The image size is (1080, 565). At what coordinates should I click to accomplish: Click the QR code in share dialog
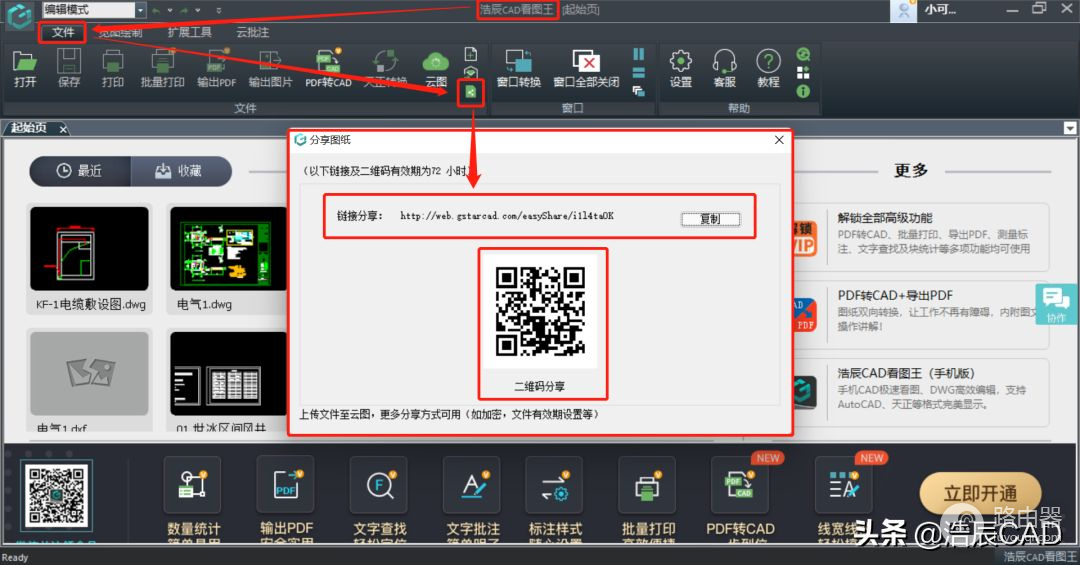pos(540,311)
